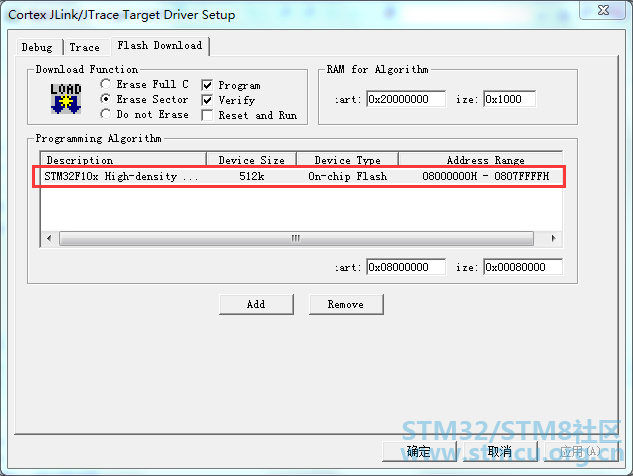Open the Trace tab
This screenshot has height=476, width=633.
[84, 47]
